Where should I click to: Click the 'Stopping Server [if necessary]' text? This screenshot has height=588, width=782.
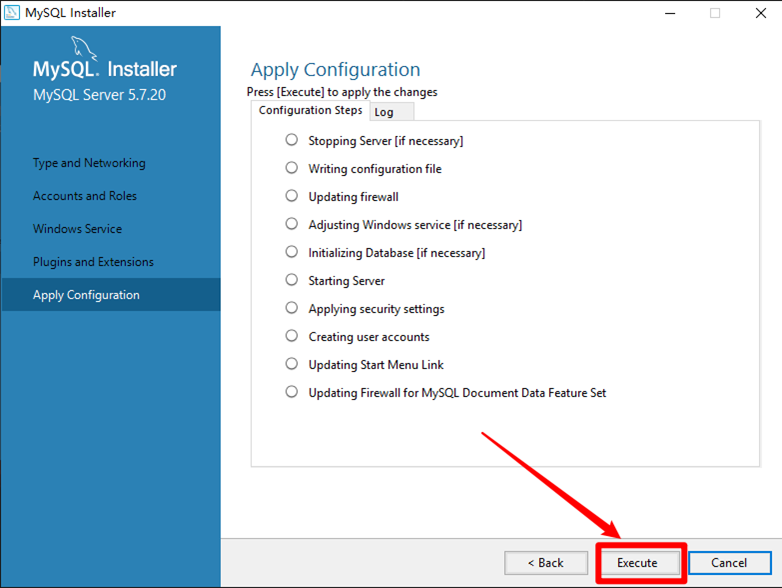(386, 141)
